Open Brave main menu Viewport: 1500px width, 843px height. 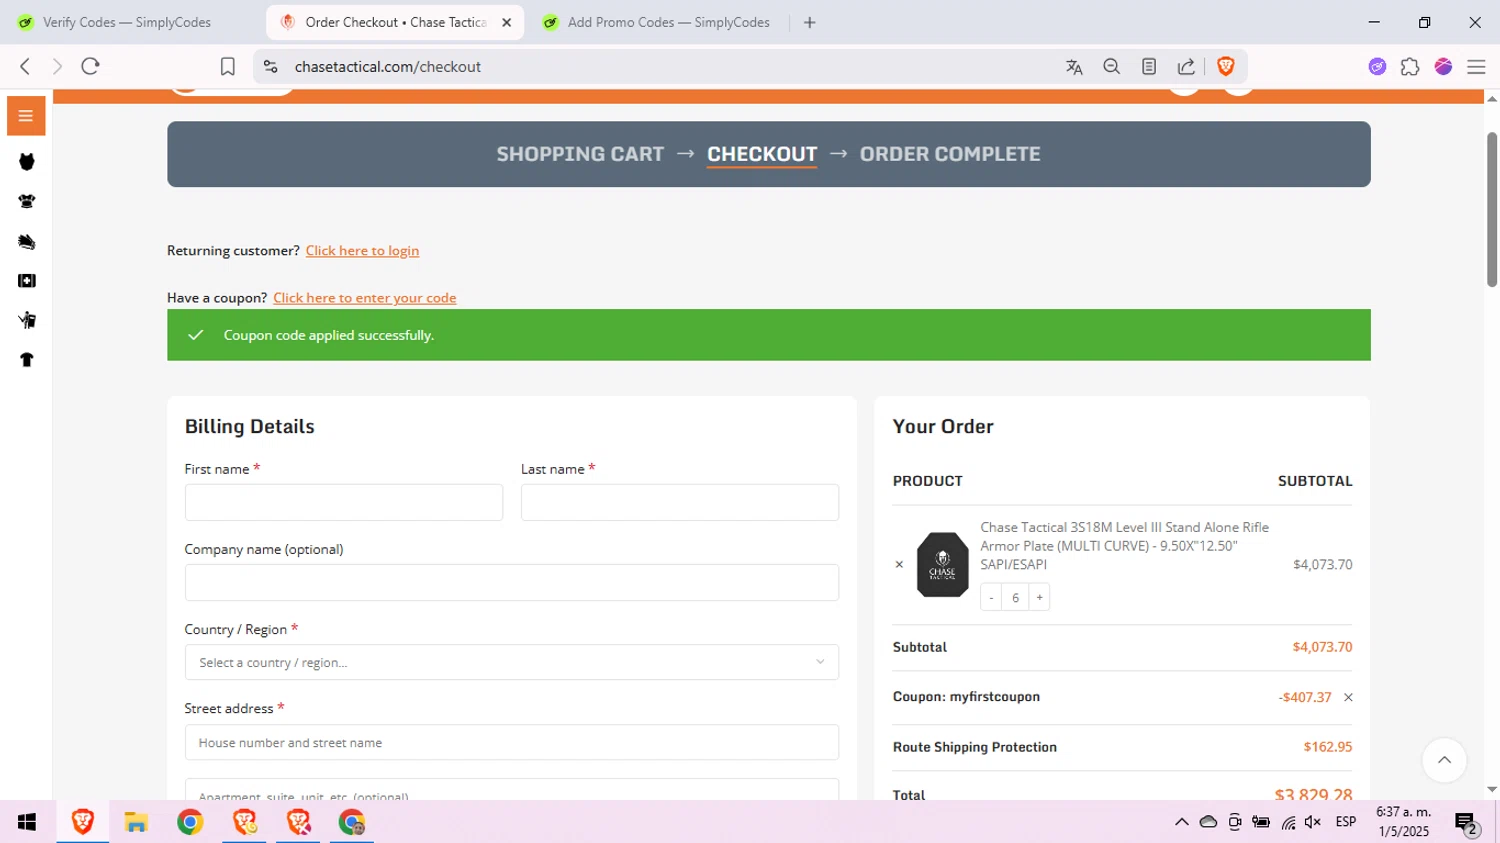1476,67
